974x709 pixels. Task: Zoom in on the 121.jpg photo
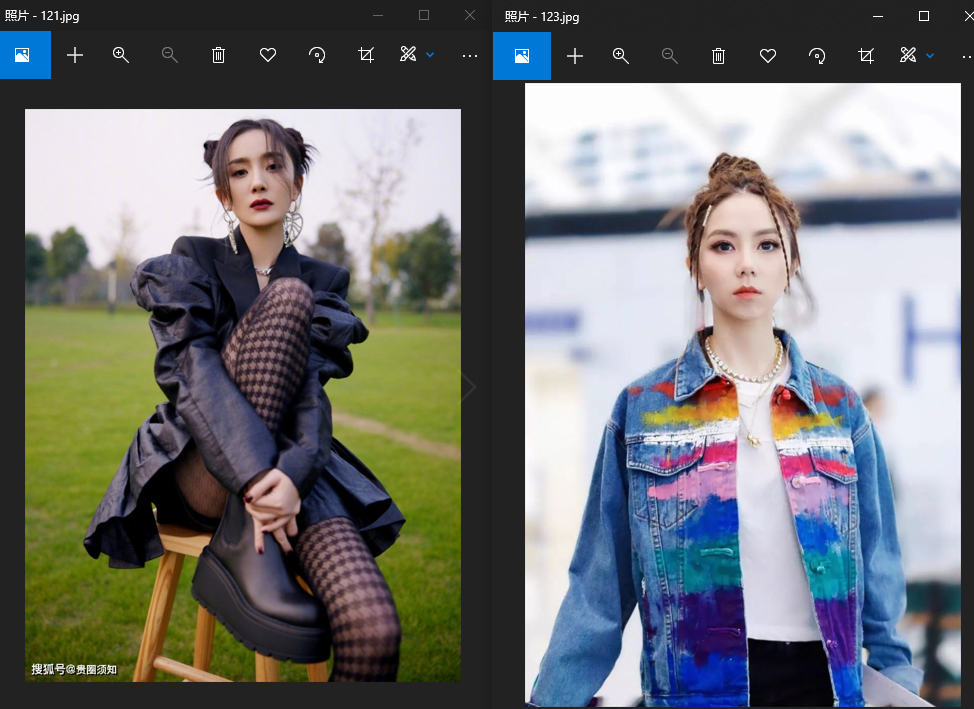click(x=121, y=55)
